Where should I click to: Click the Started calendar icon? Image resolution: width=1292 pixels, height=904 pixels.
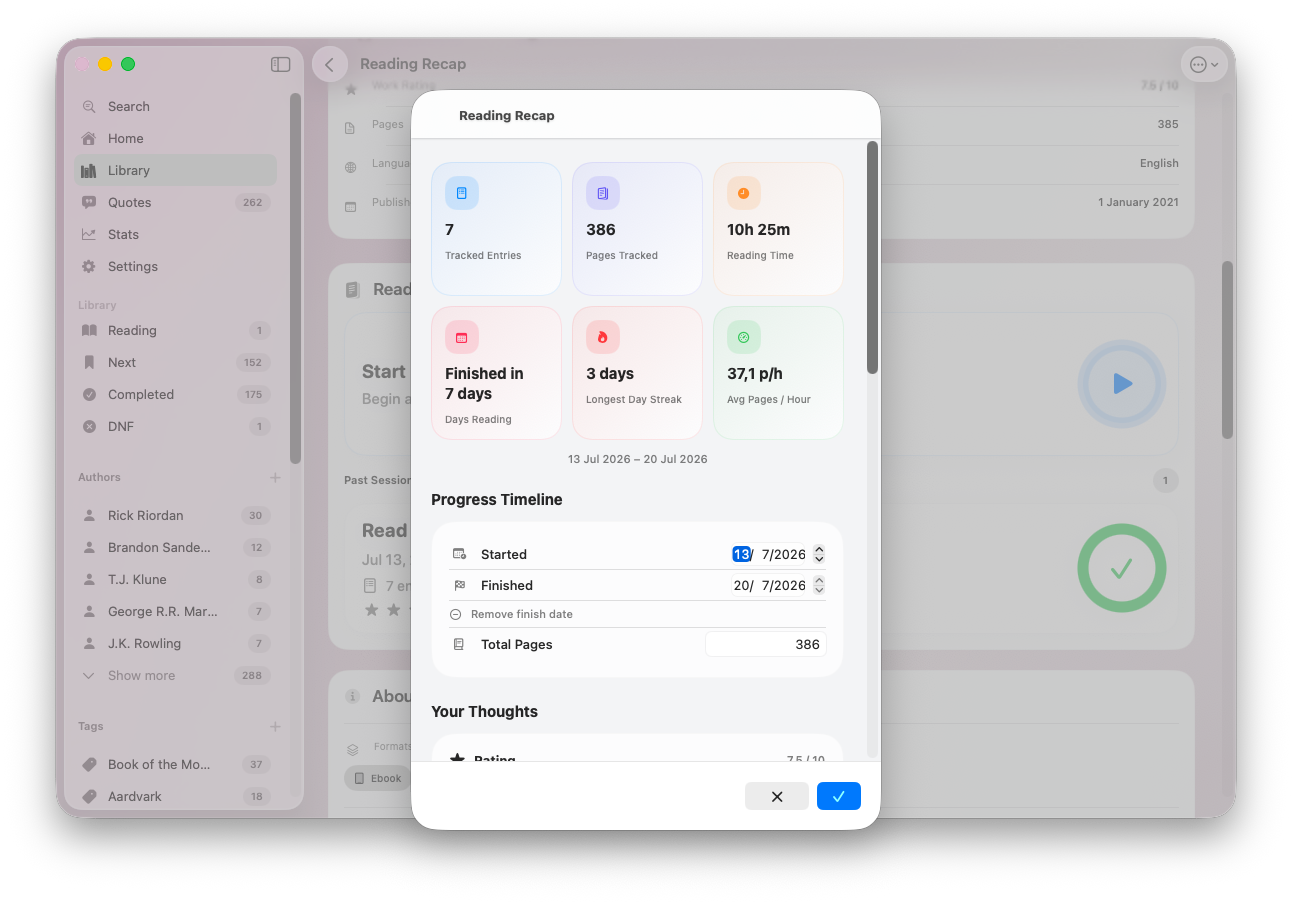(x=459, y=554)
